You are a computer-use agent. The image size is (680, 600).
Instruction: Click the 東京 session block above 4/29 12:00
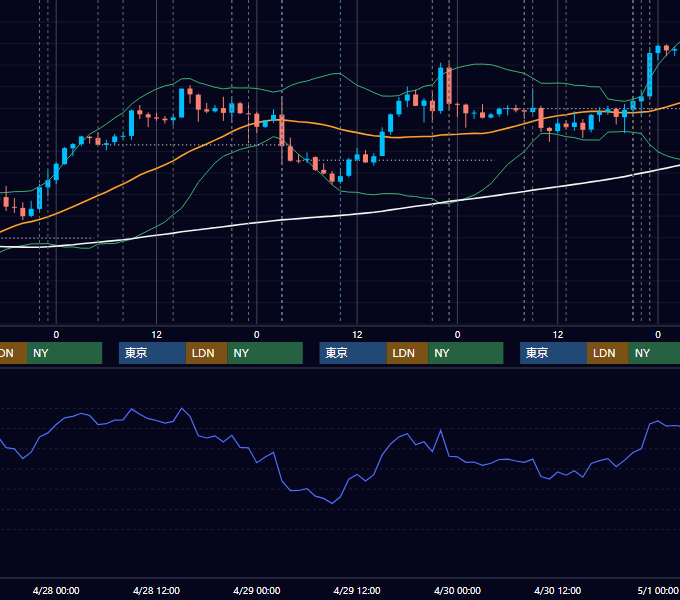pos(353,353)
